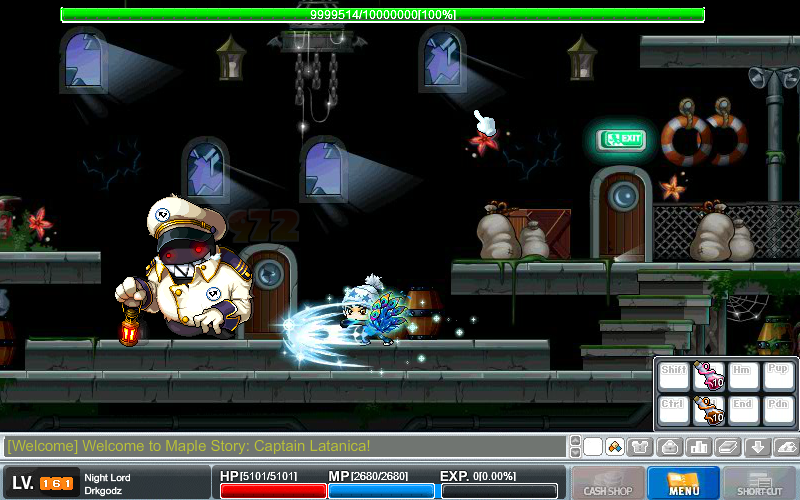Screen dimensions: 800x500
Task: Open the Menu button
Action: pos(684,483)
